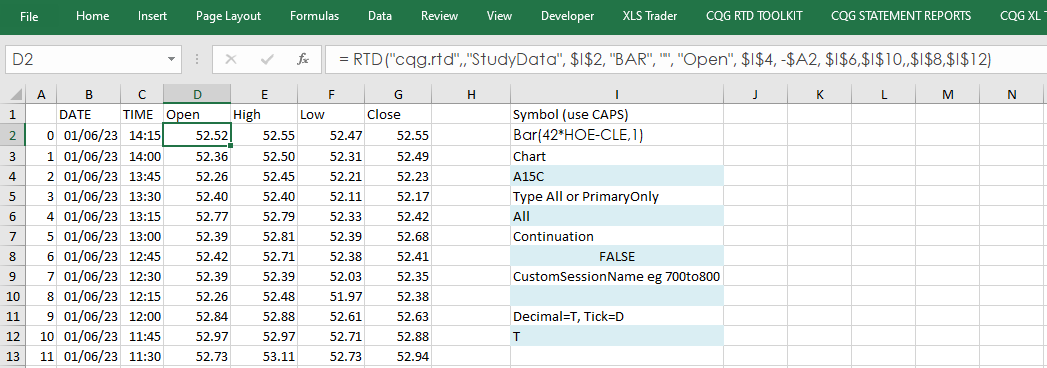Click the RTD formula text in formula bar
The width and height of the screenshot is (1047, 368).
[x=665, y=60]
